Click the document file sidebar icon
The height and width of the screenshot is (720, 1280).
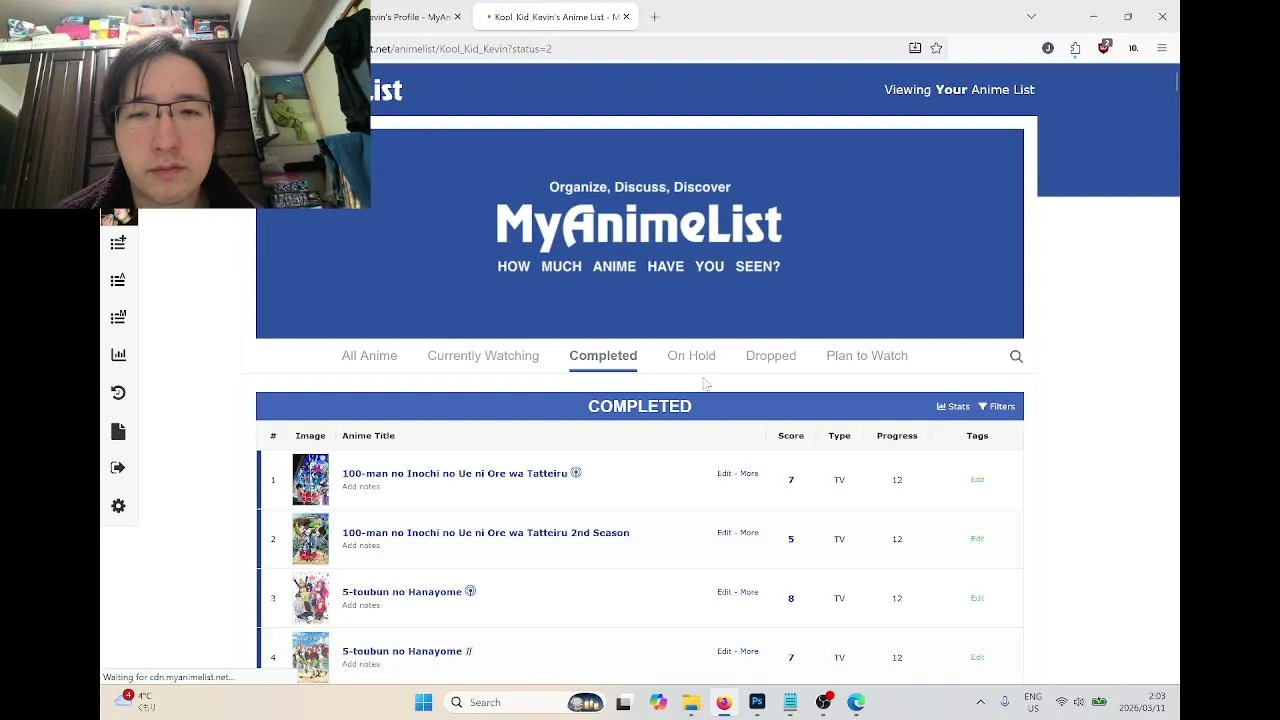coord(118,431)
